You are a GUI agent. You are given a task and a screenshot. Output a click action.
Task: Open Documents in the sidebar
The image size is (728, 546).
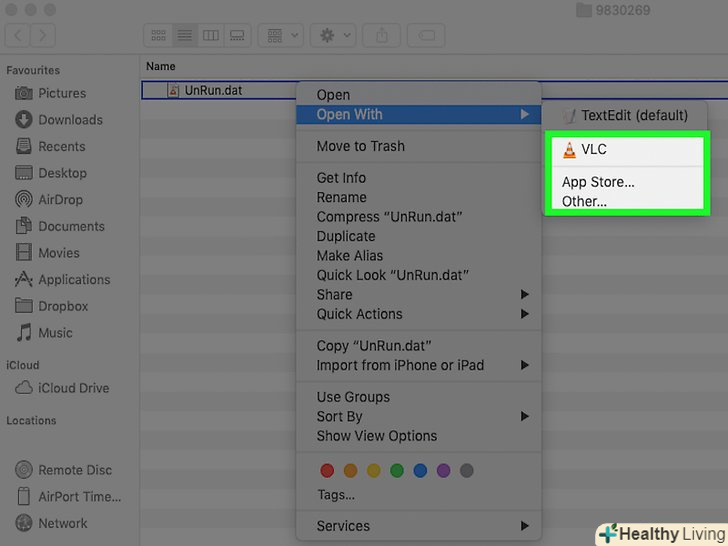coord(60,226)
